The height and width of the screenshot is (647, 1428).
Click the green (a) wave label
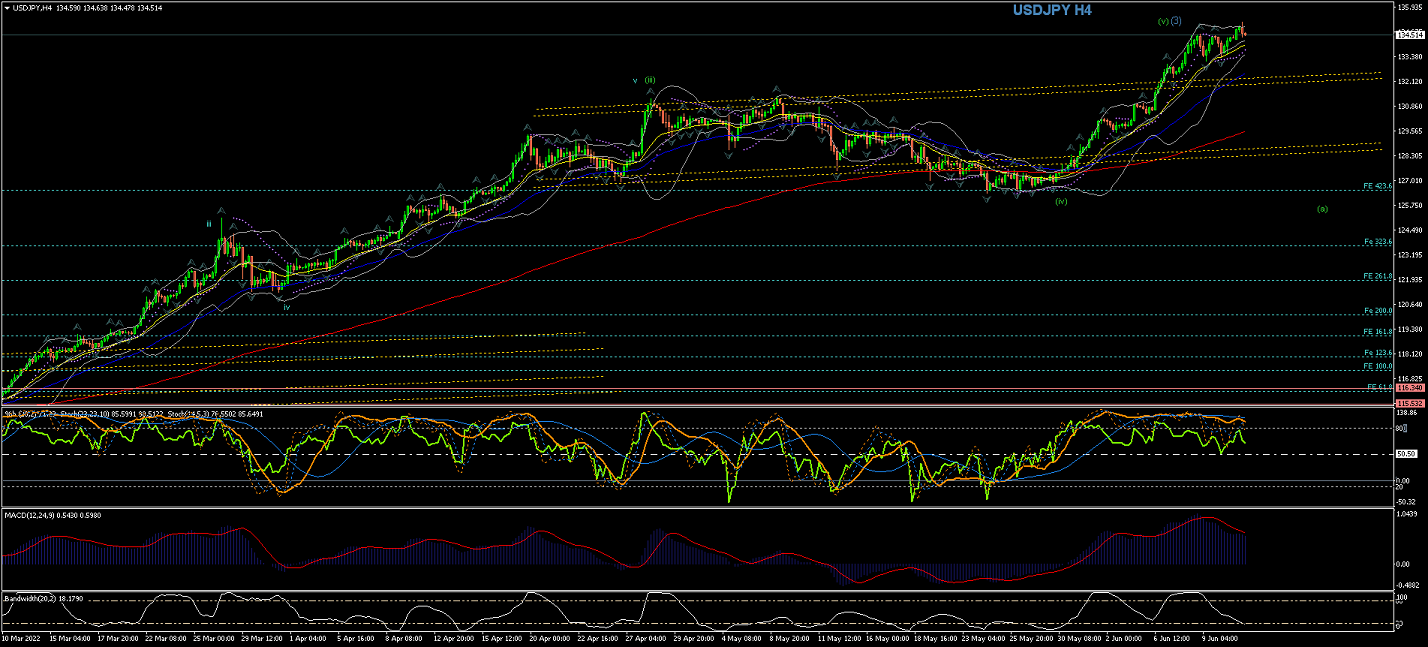(x=1322, y=209)
